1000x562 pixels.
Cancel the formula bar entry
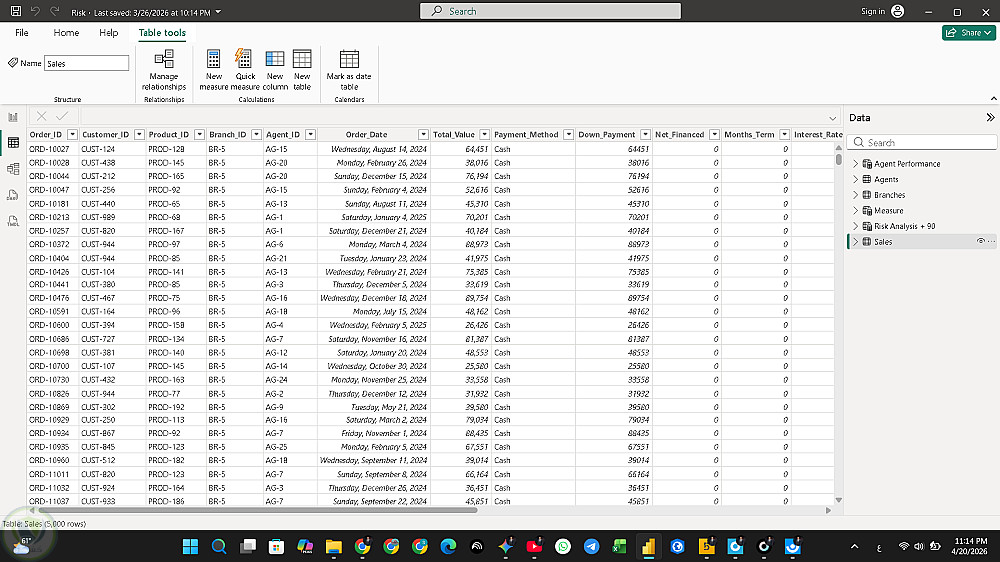click(41, 116)
